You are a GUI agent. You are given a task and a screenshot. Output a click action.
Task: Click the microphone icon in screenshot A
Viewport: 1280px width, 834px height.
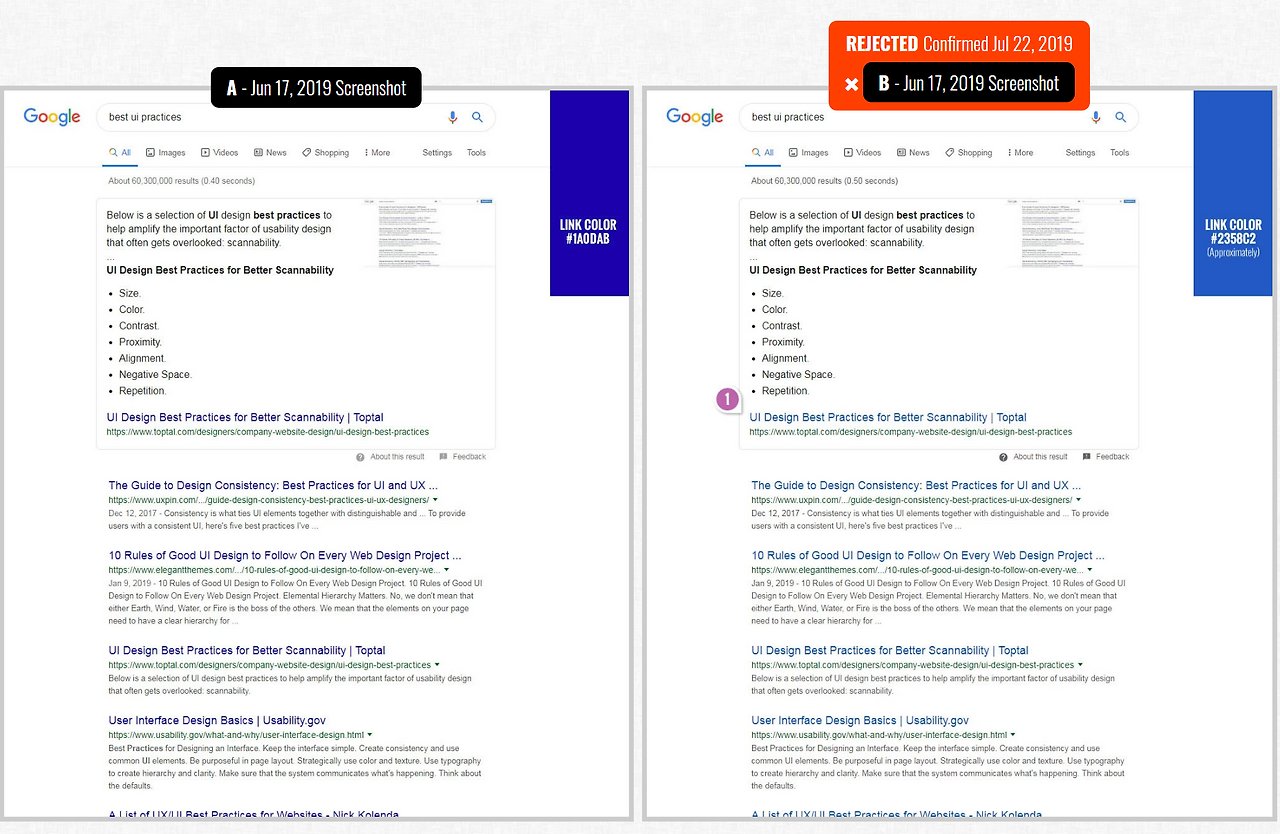click(x=453, y=117)
